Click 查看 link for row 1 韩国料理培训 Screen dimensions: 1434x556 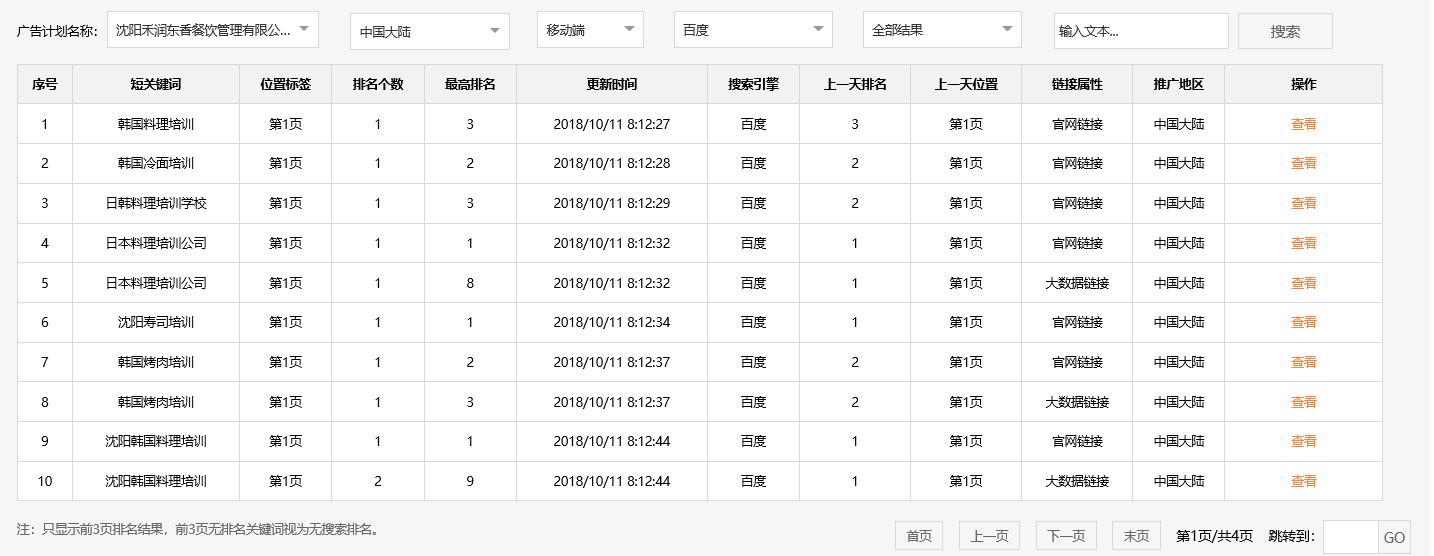point(1303,124)
